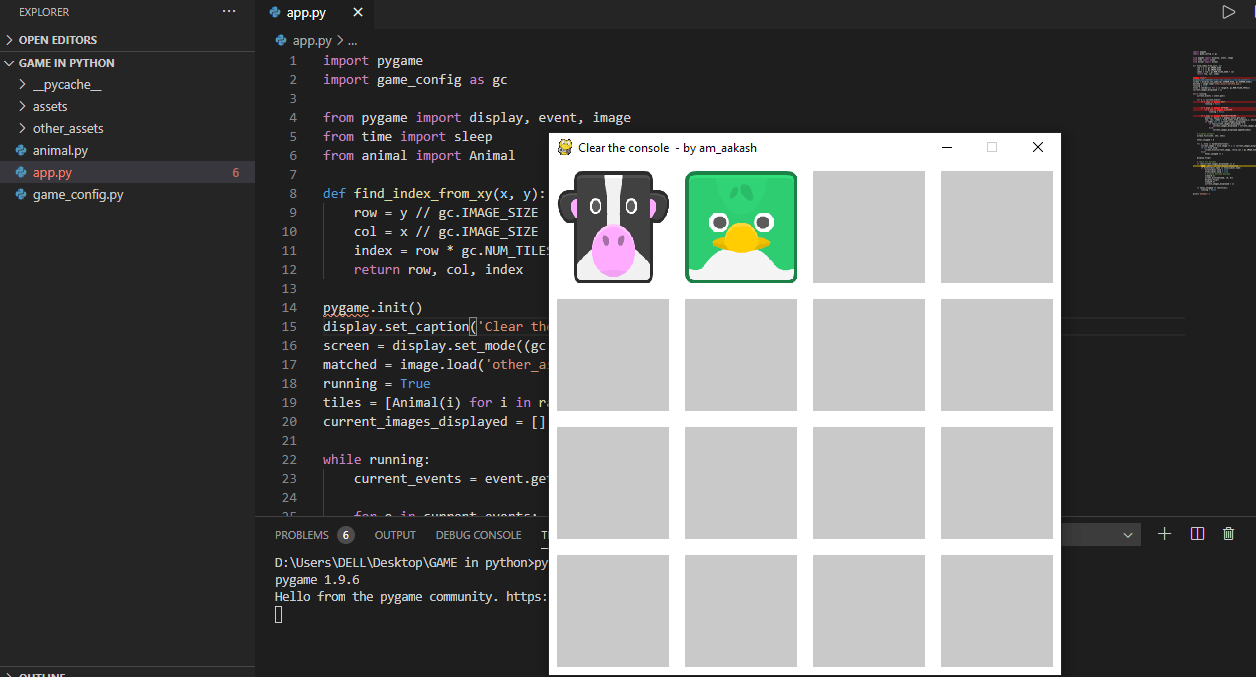Expand the other_assets folder
The height and width of the screenshot is (677, 1256).
127,128
